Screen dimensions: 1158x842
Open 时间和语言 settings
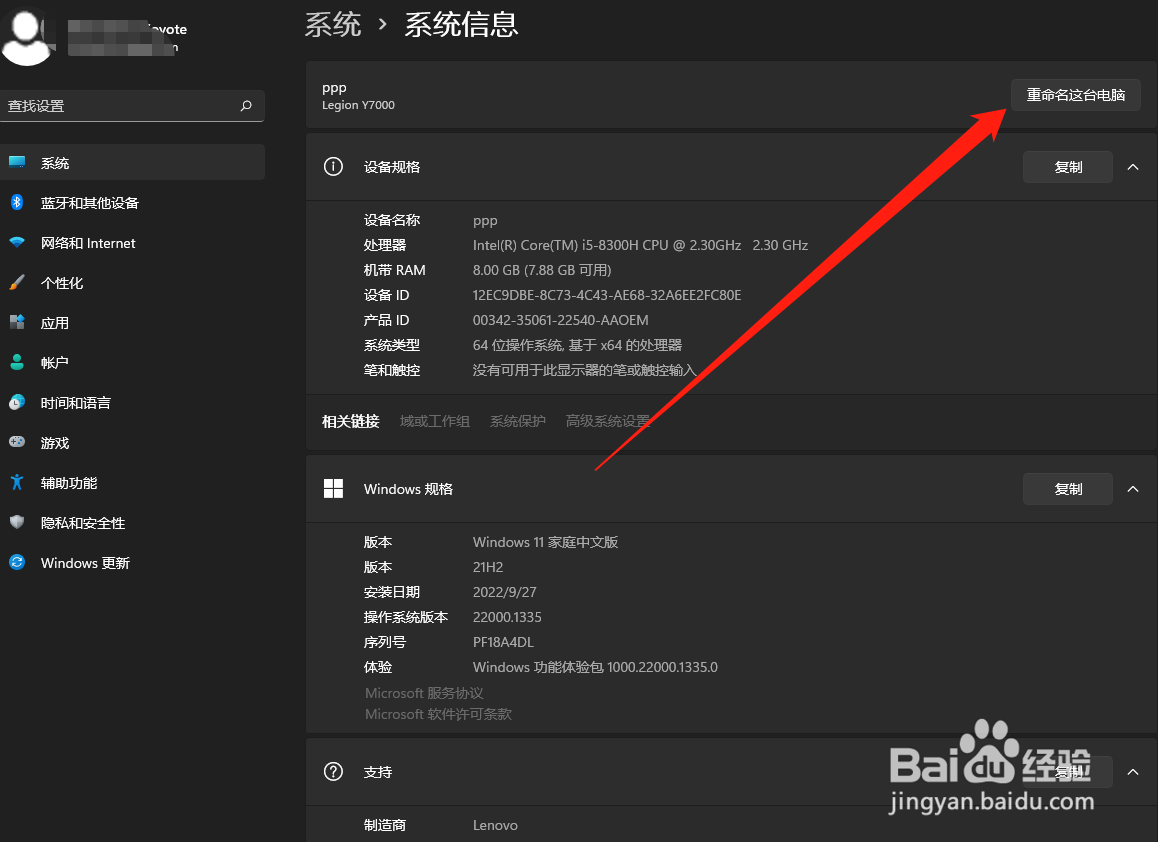[x=132, y=402]
